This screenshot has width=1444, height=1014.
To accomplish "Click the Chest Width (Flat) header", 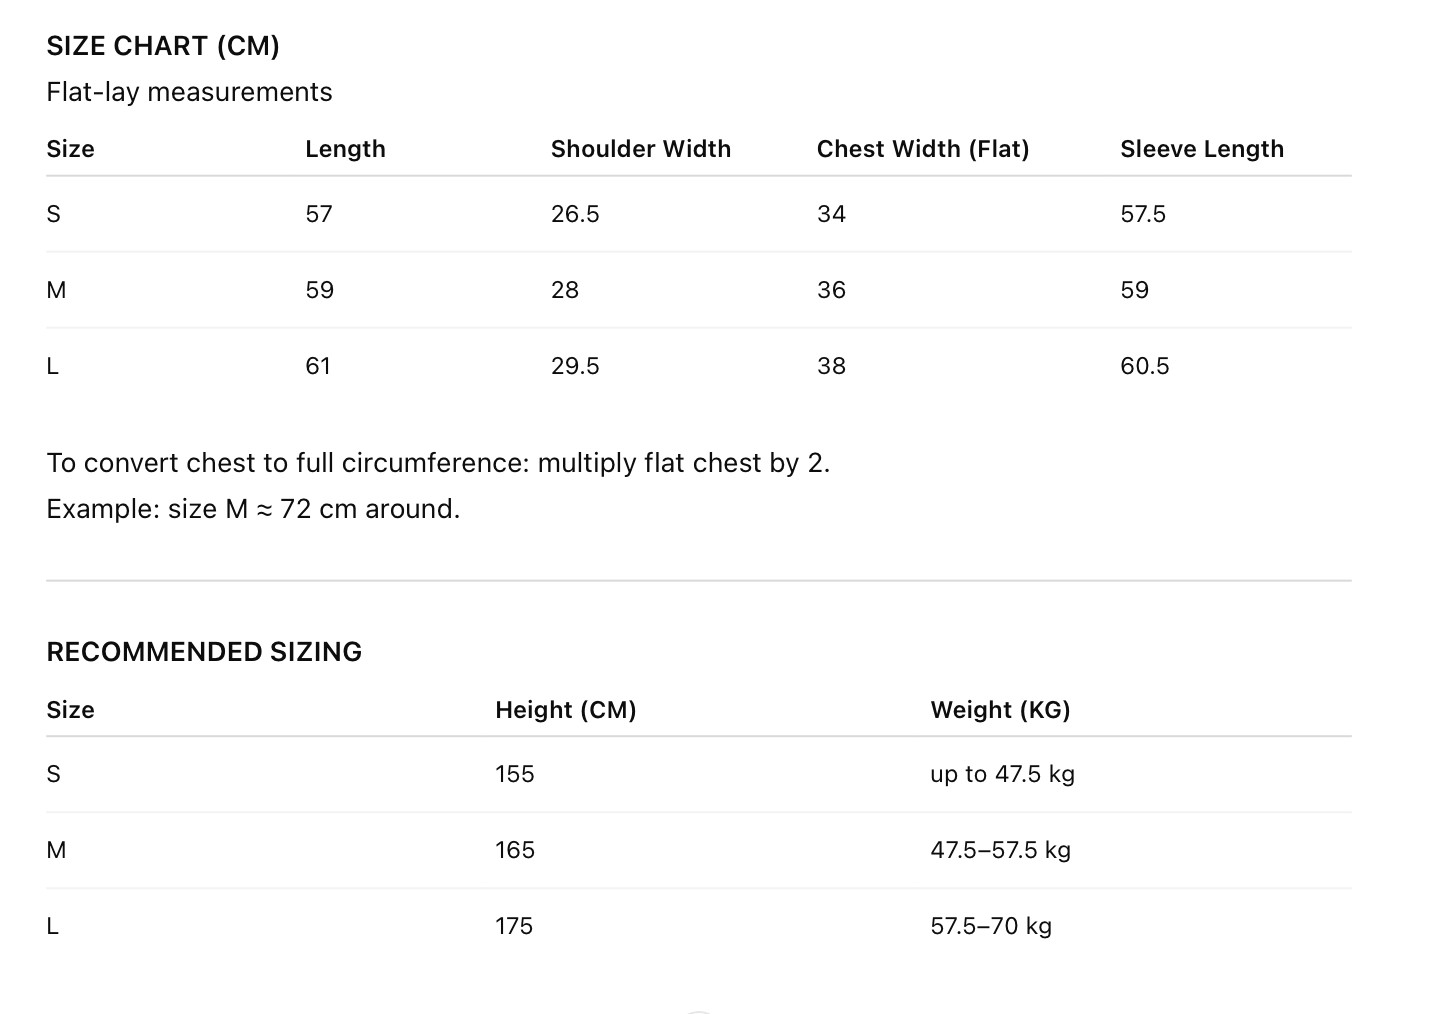I will [x=922, y=149].
